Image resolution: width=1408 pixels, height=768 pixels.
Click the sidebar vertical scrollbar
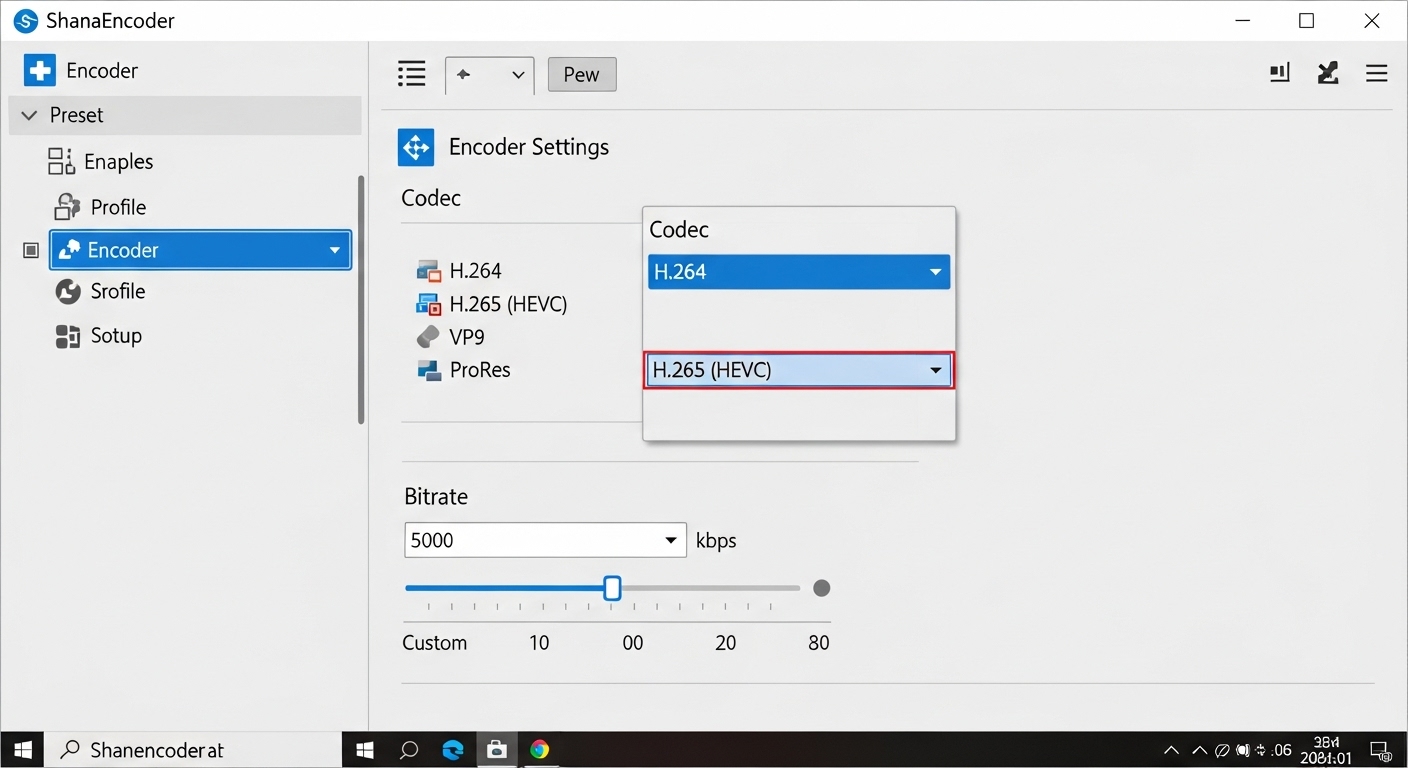(x=361, y=300)
